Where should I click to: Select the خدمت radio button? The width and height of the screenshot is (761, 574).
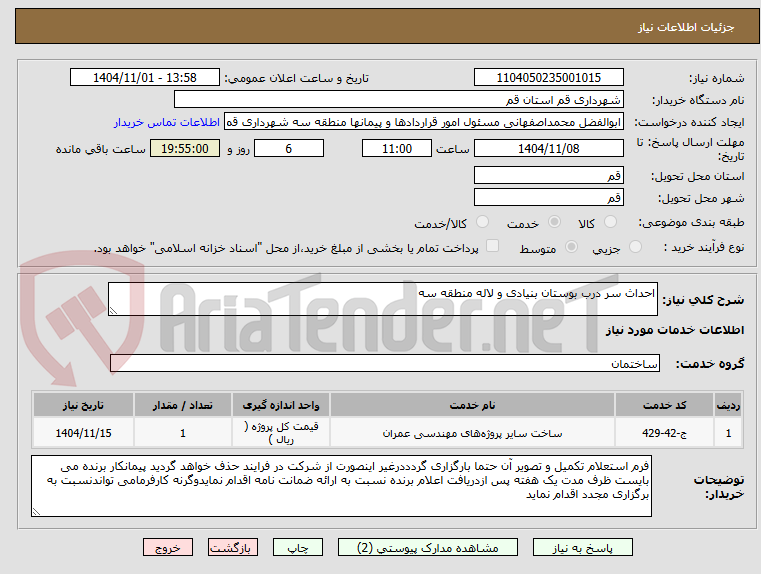(x=554, y=222)
